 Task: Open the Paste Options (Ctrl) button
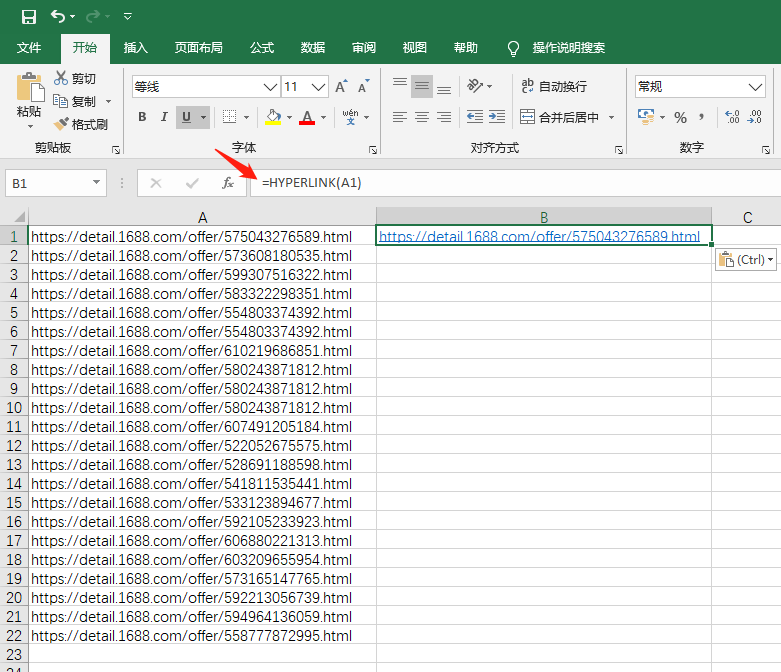[746, 260]
